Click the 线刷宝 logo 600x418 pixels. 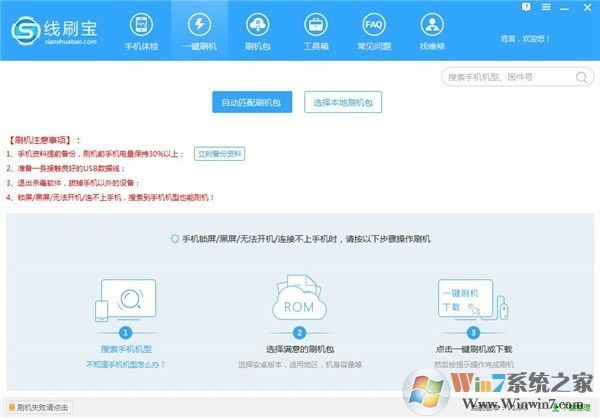pos(54,31)
